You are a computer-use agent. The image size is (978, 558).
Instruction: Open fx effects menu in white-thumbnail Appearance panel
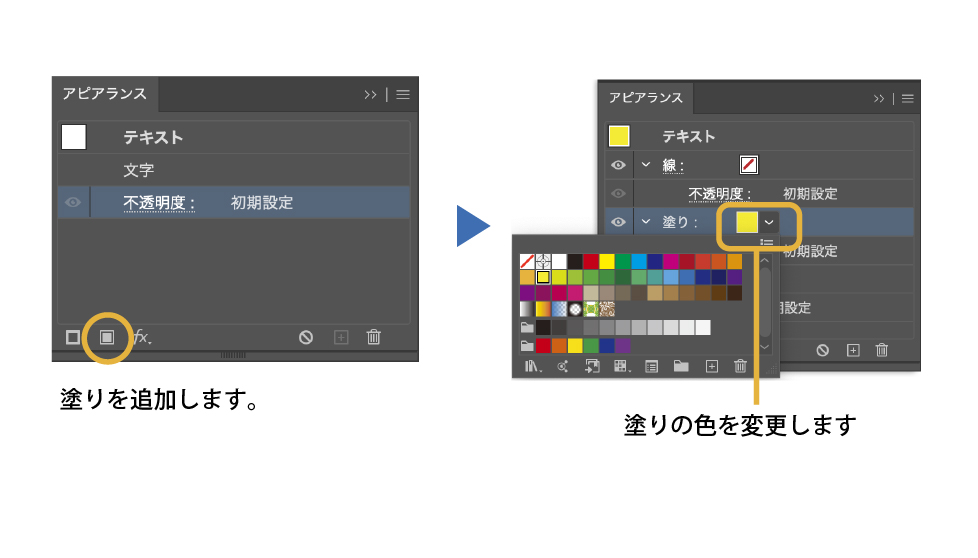(x=142, y=337)
